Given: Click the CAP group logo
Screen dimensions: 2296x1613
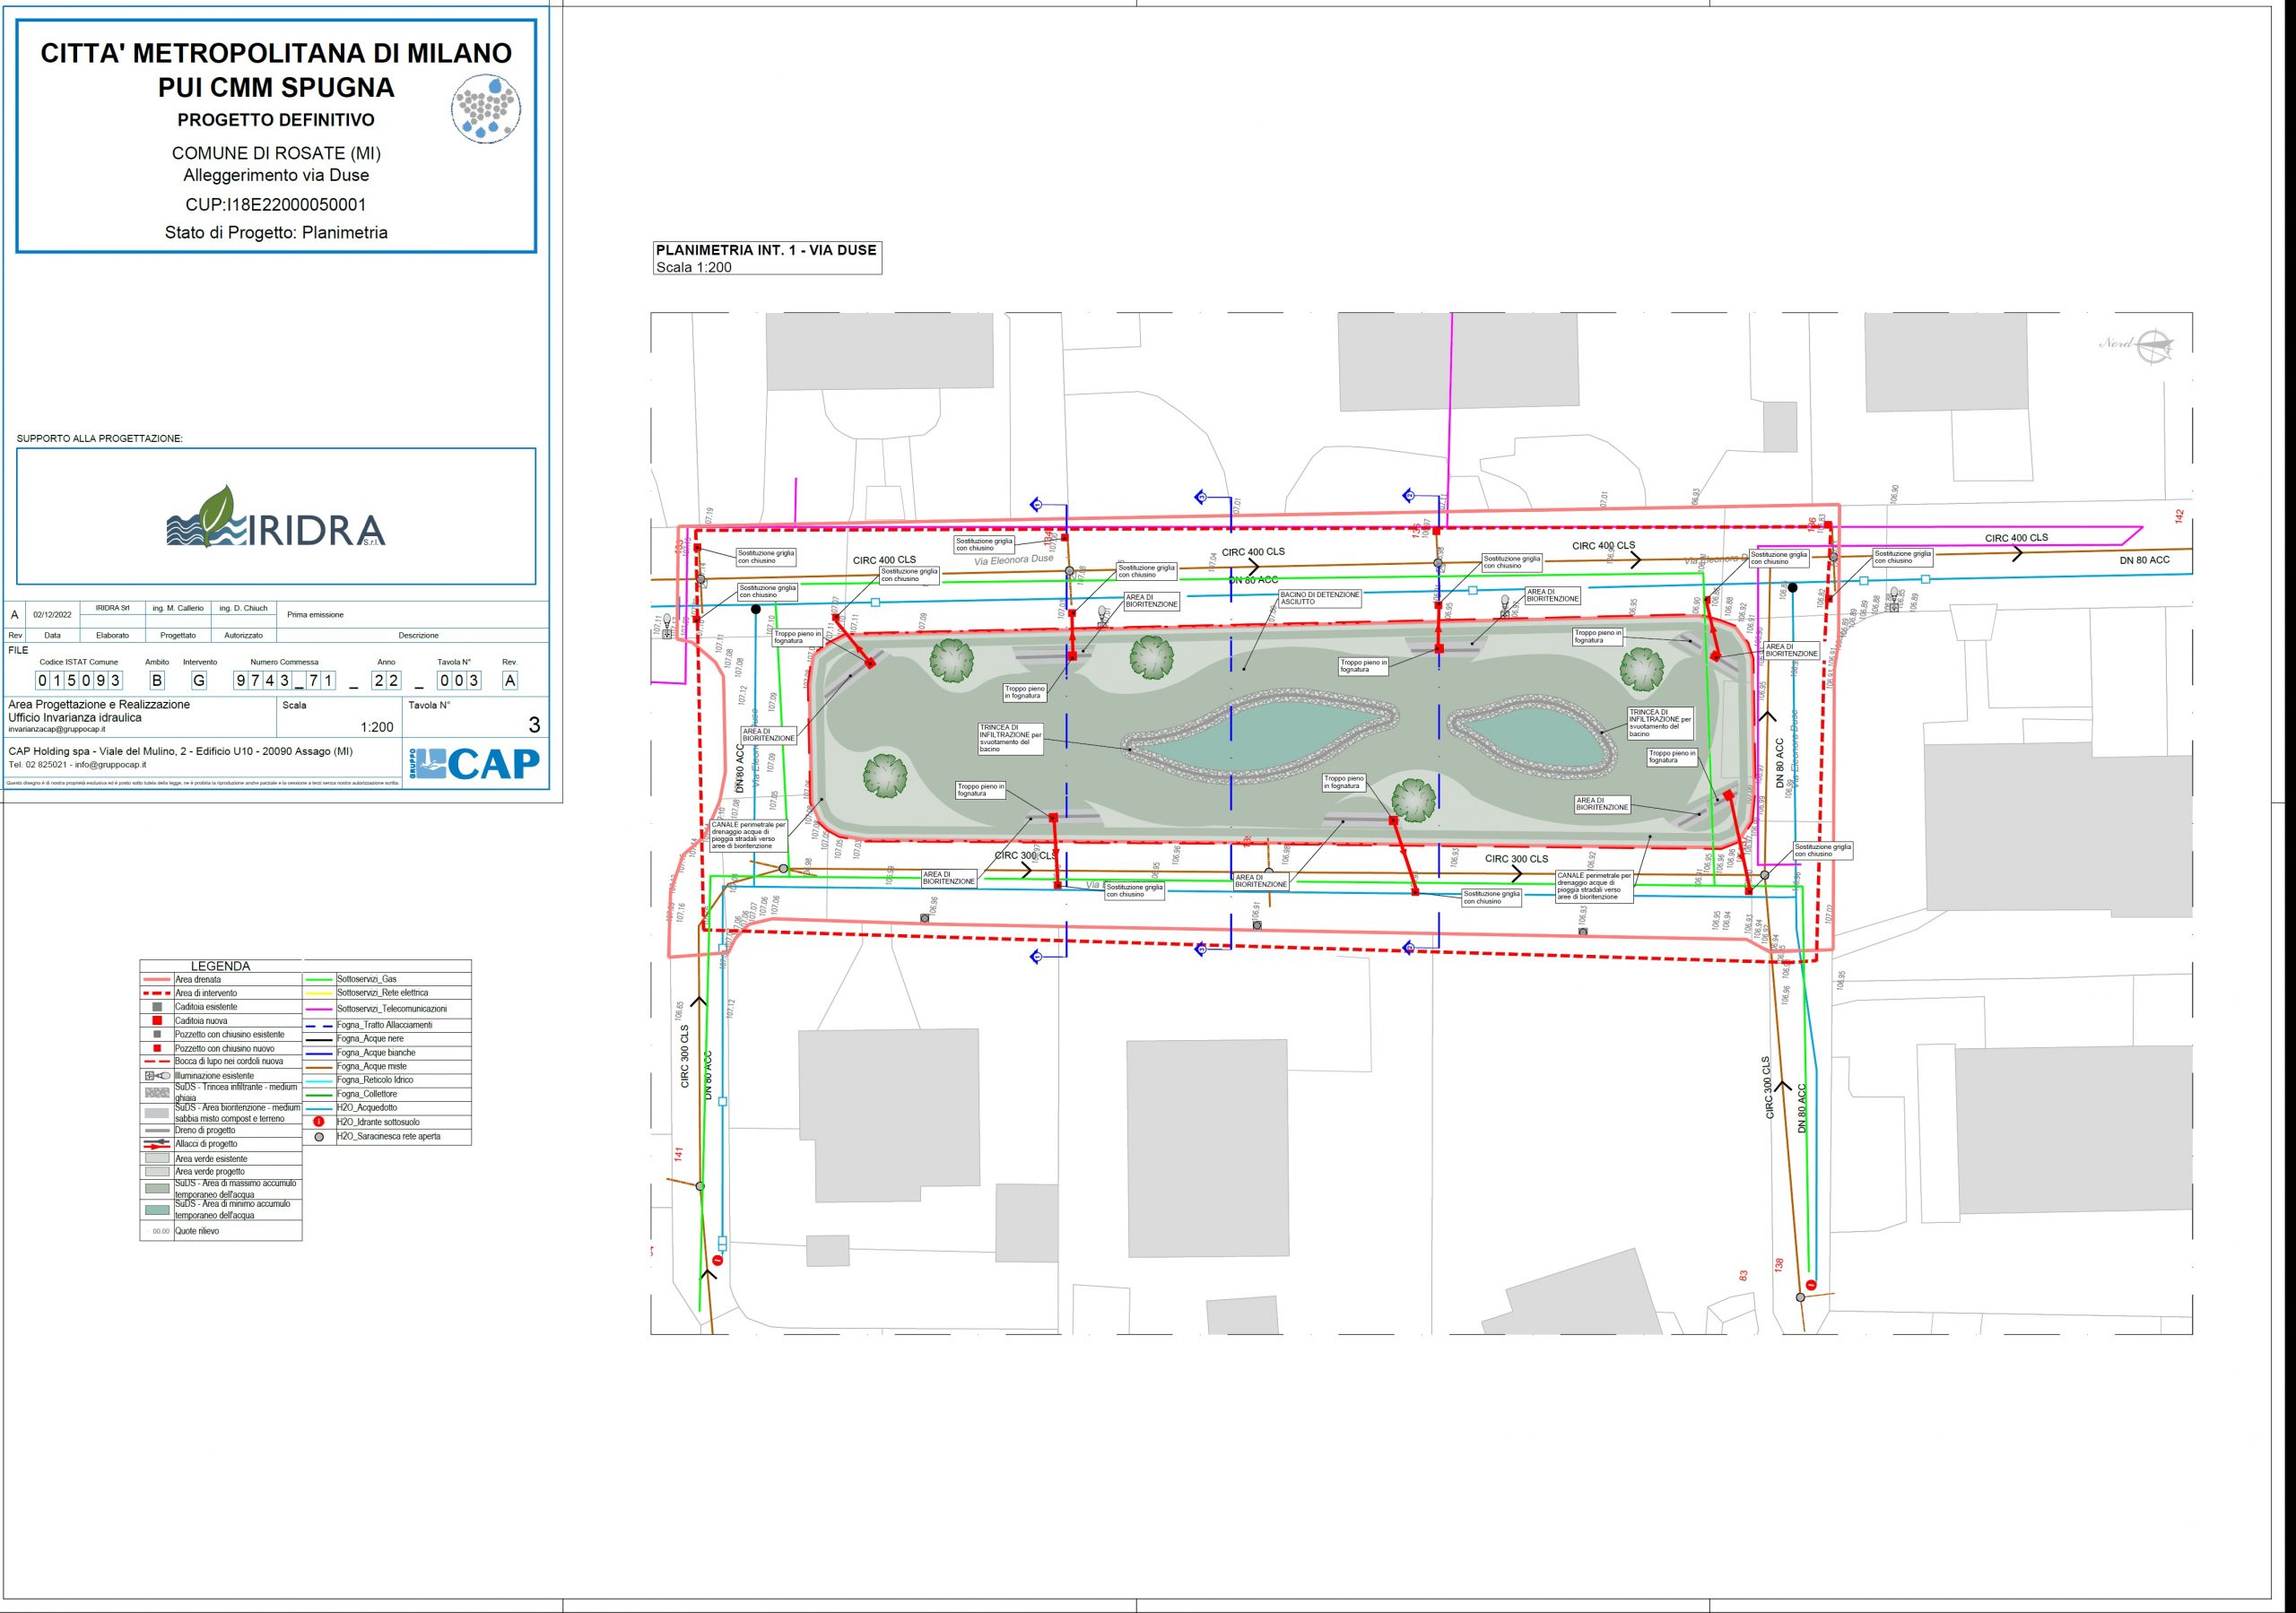Looking at the screenshot, I should coord(475,763).
